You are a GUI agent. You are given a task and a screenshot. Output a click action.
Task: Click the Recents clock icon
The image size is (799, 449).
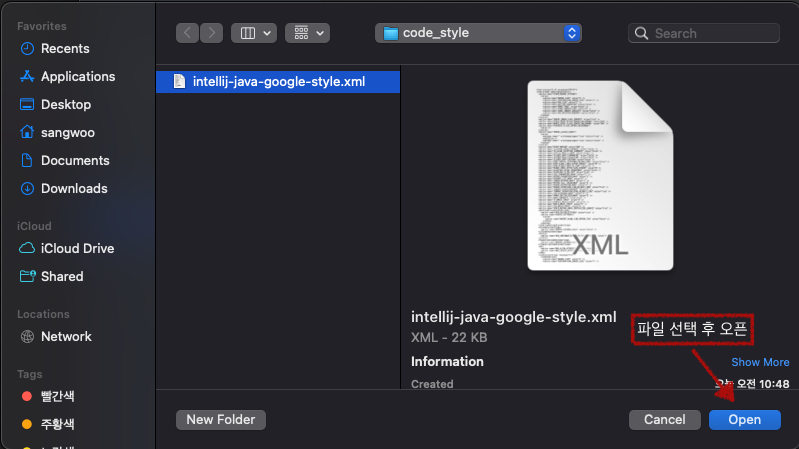(27, 48)
